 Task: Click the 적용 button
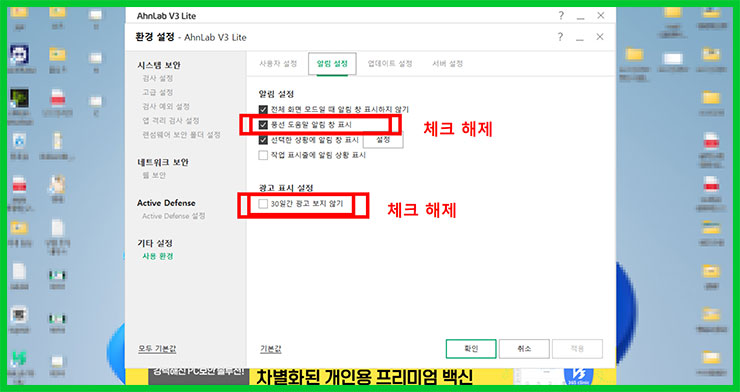578,349
